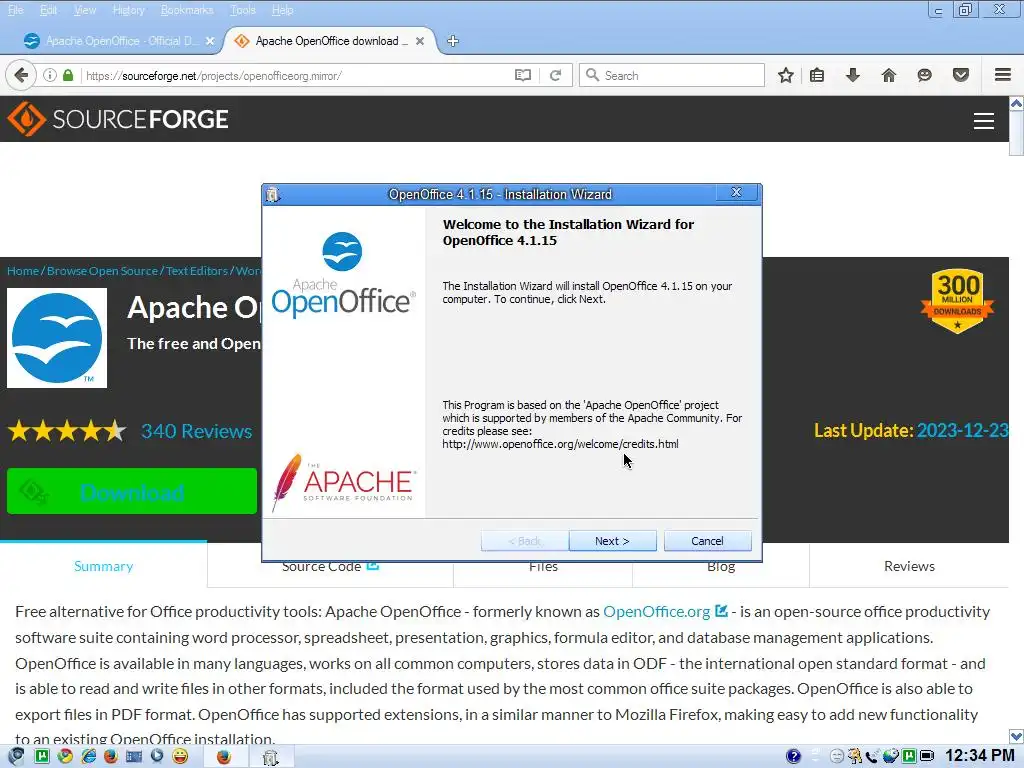Open the media player taskbar icon
1024x768 pixels.
(x=157, y=756)
